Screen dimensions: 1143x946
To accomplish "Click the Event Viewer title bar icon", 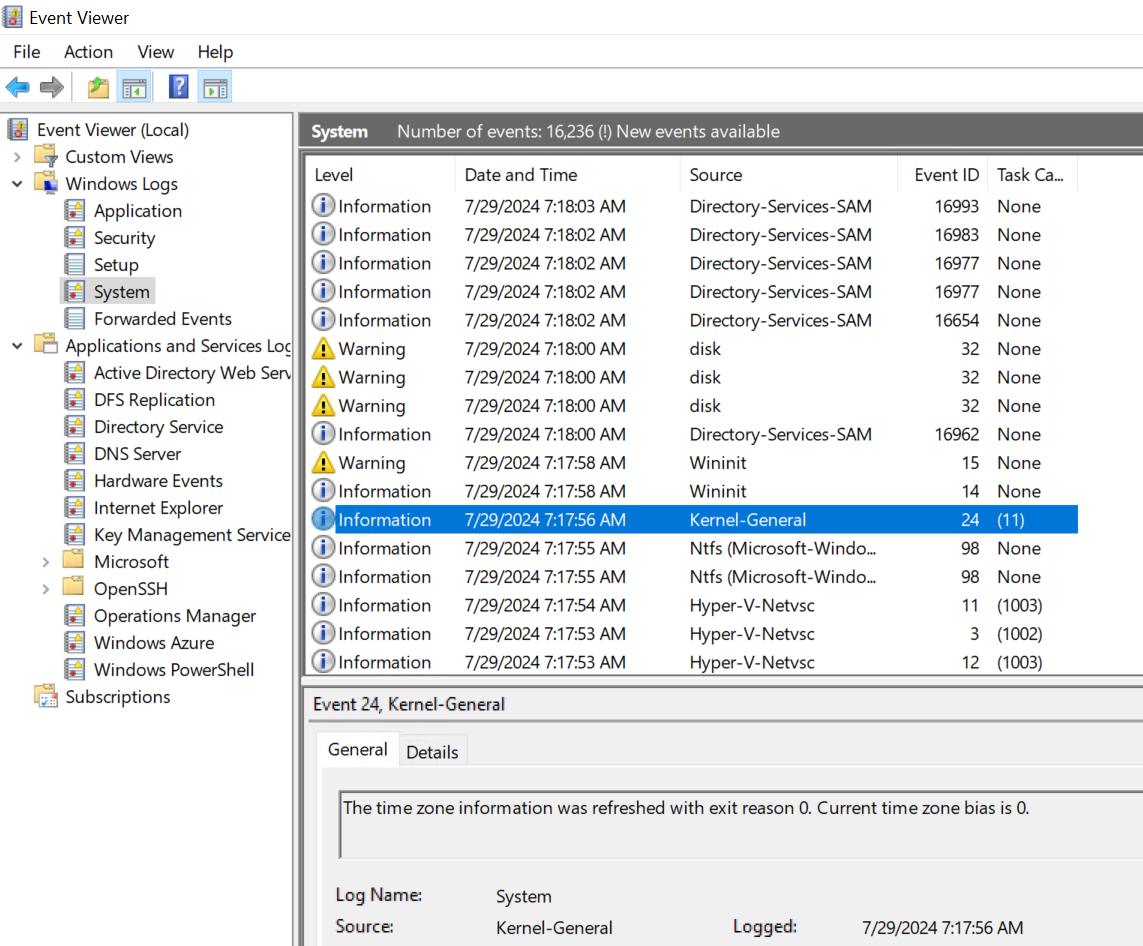I will [12, 17].
